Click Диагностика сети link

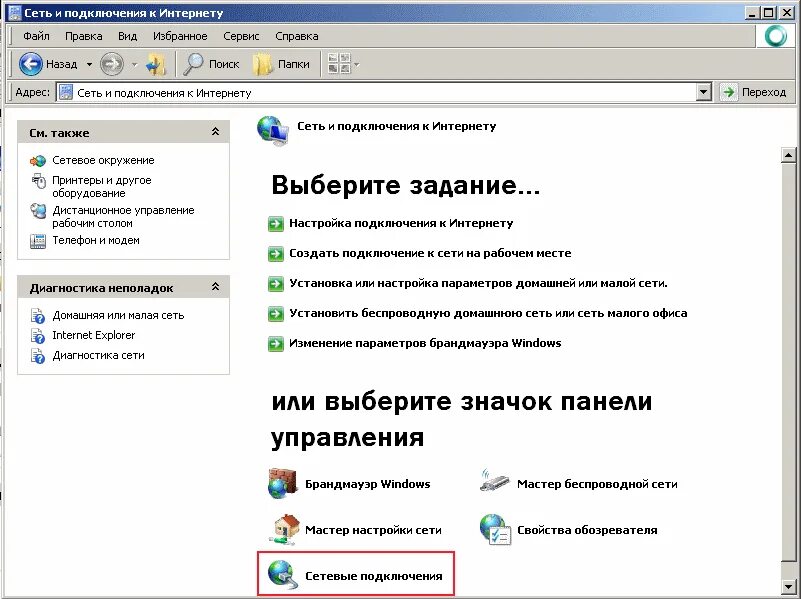click(98, 355)
